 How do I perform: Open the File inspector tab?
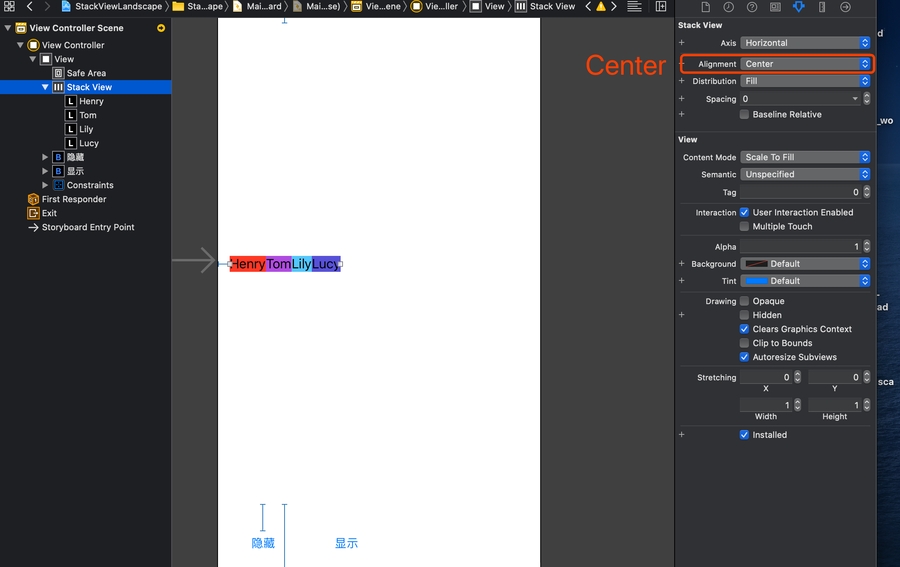(706, 7)
